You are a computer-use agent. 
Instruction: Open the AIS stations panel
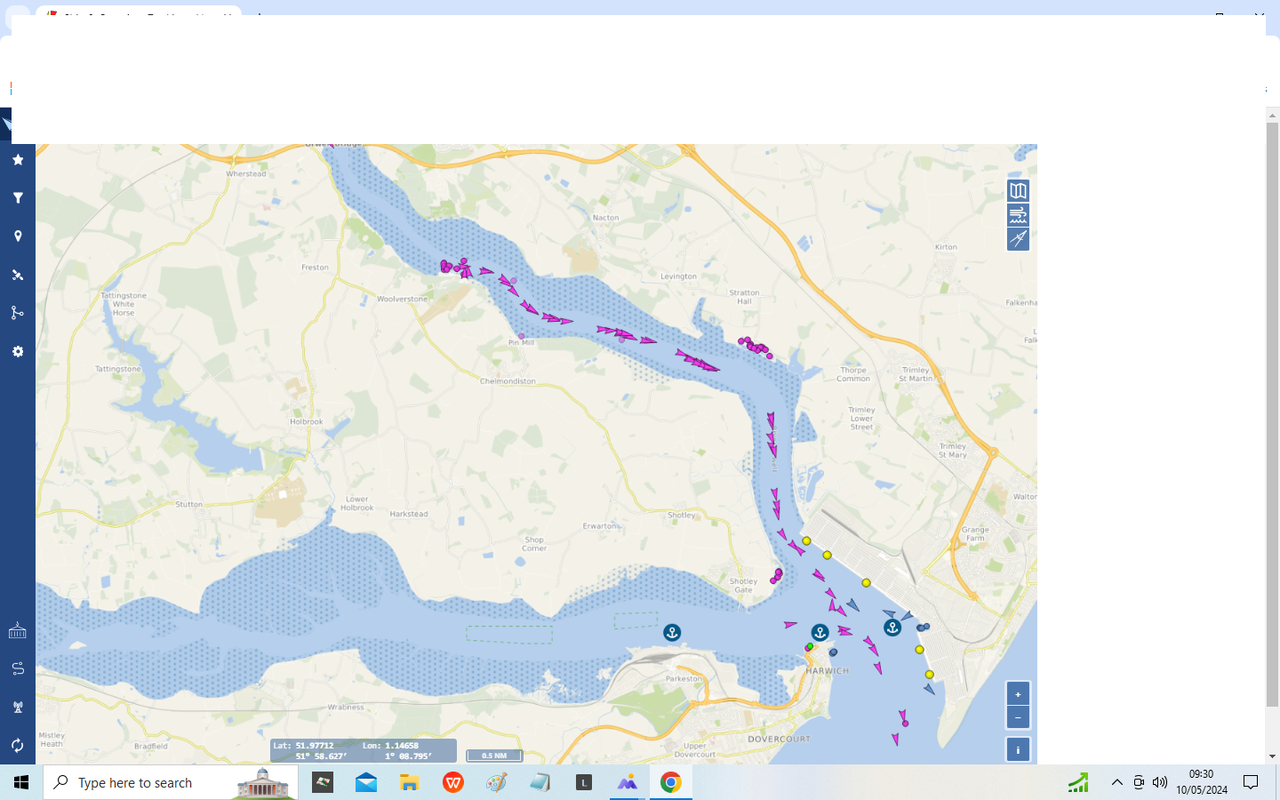(17, 706)
